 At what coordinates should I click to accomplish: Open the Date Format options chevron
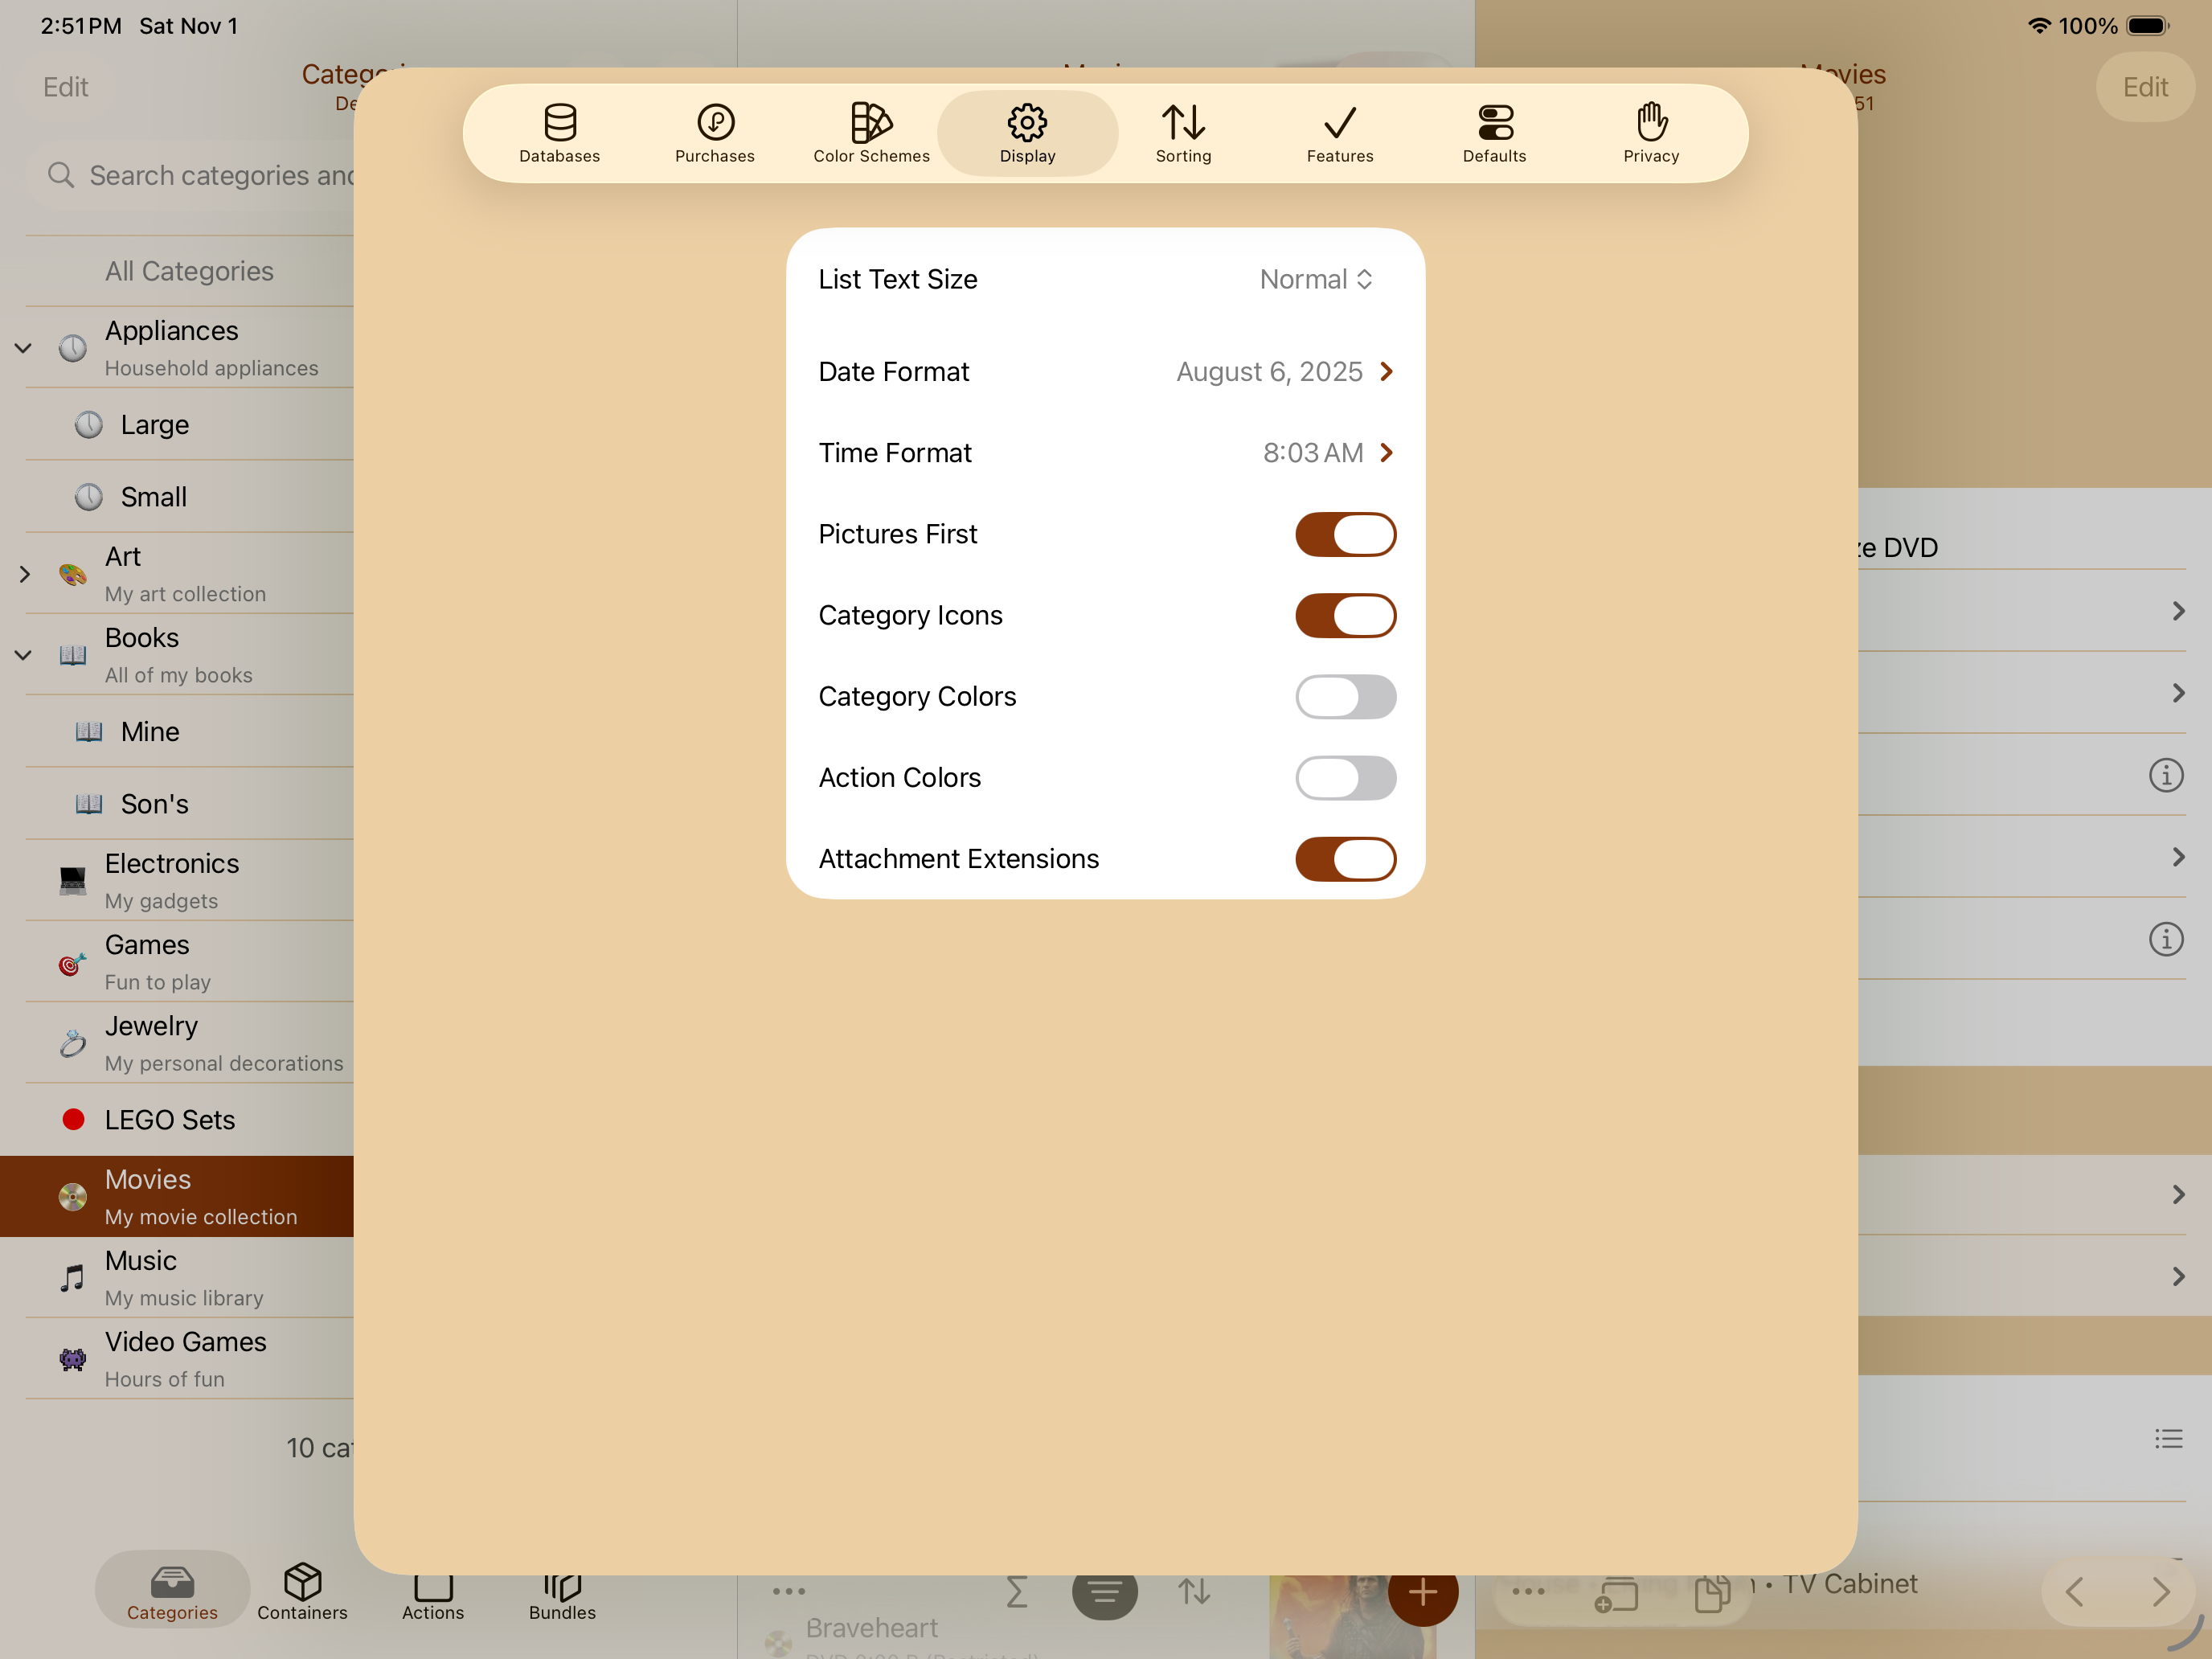click(1386, 372)
